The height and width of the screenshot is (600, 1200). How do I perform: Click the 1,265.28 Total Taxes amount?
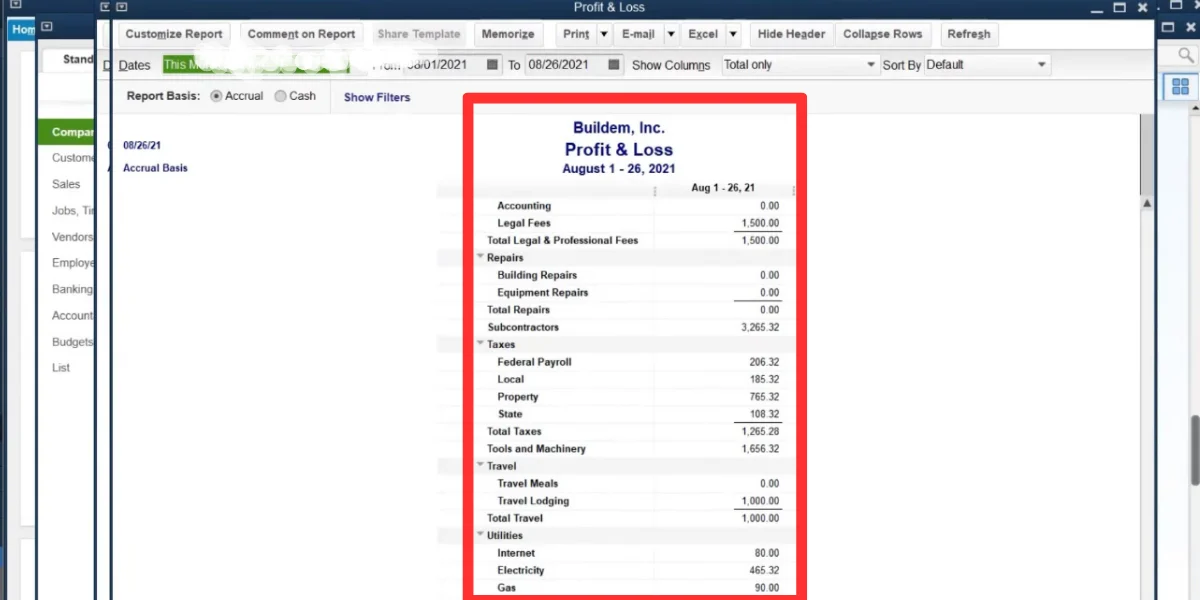pos(760,431)
